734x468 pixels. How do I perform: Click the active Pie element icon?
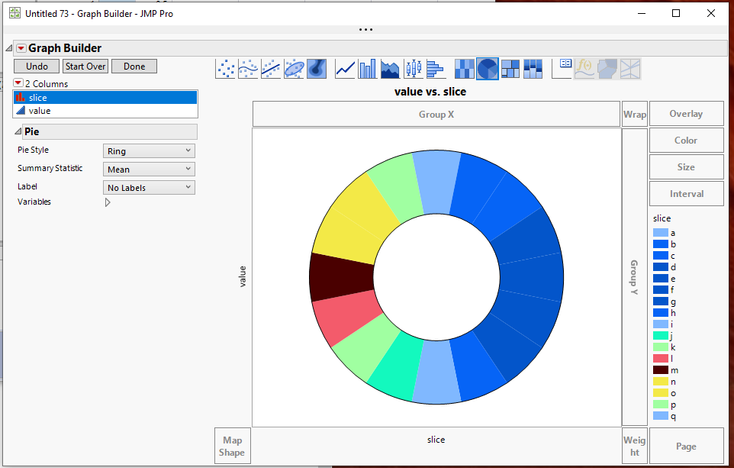click(487, 69)
